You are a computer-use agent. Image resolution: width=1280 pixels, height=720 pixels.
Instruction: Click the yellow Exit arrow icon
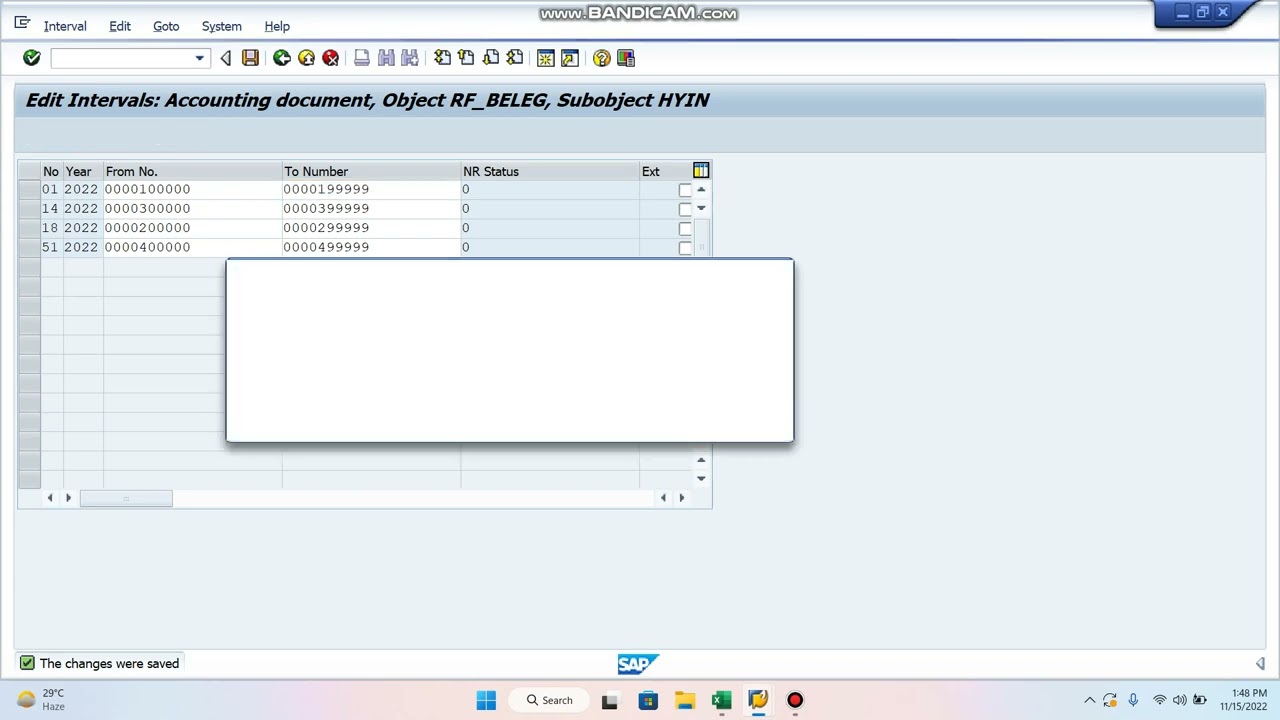coord(306,58)
